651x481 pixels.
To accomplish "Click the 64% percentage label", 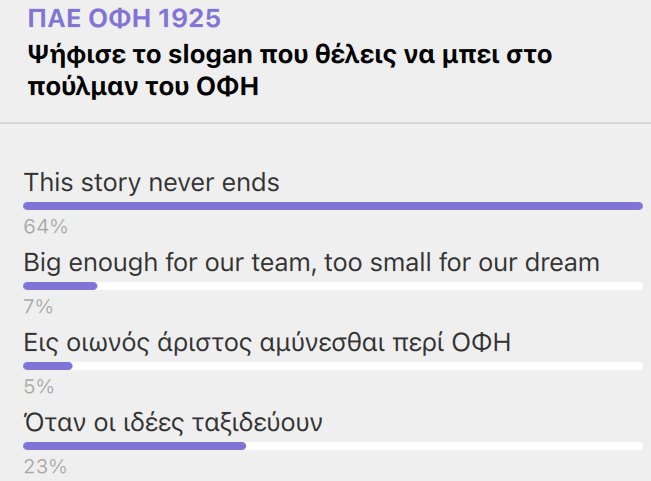I will click(x=46, y=227).
